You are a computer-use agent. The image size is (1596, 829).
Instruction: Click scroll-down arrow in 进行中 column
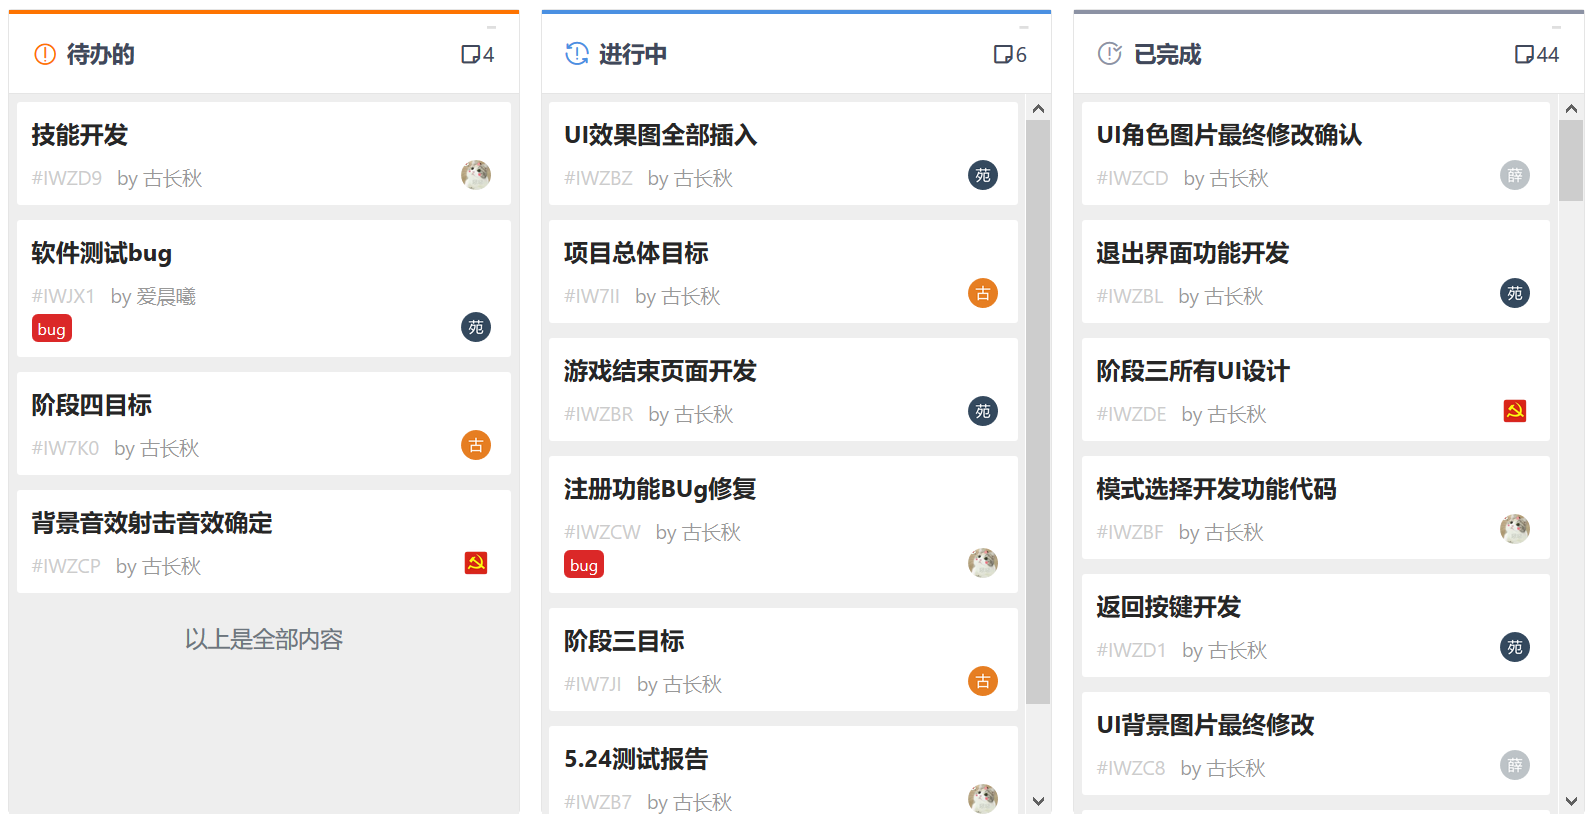point(1038,801)
